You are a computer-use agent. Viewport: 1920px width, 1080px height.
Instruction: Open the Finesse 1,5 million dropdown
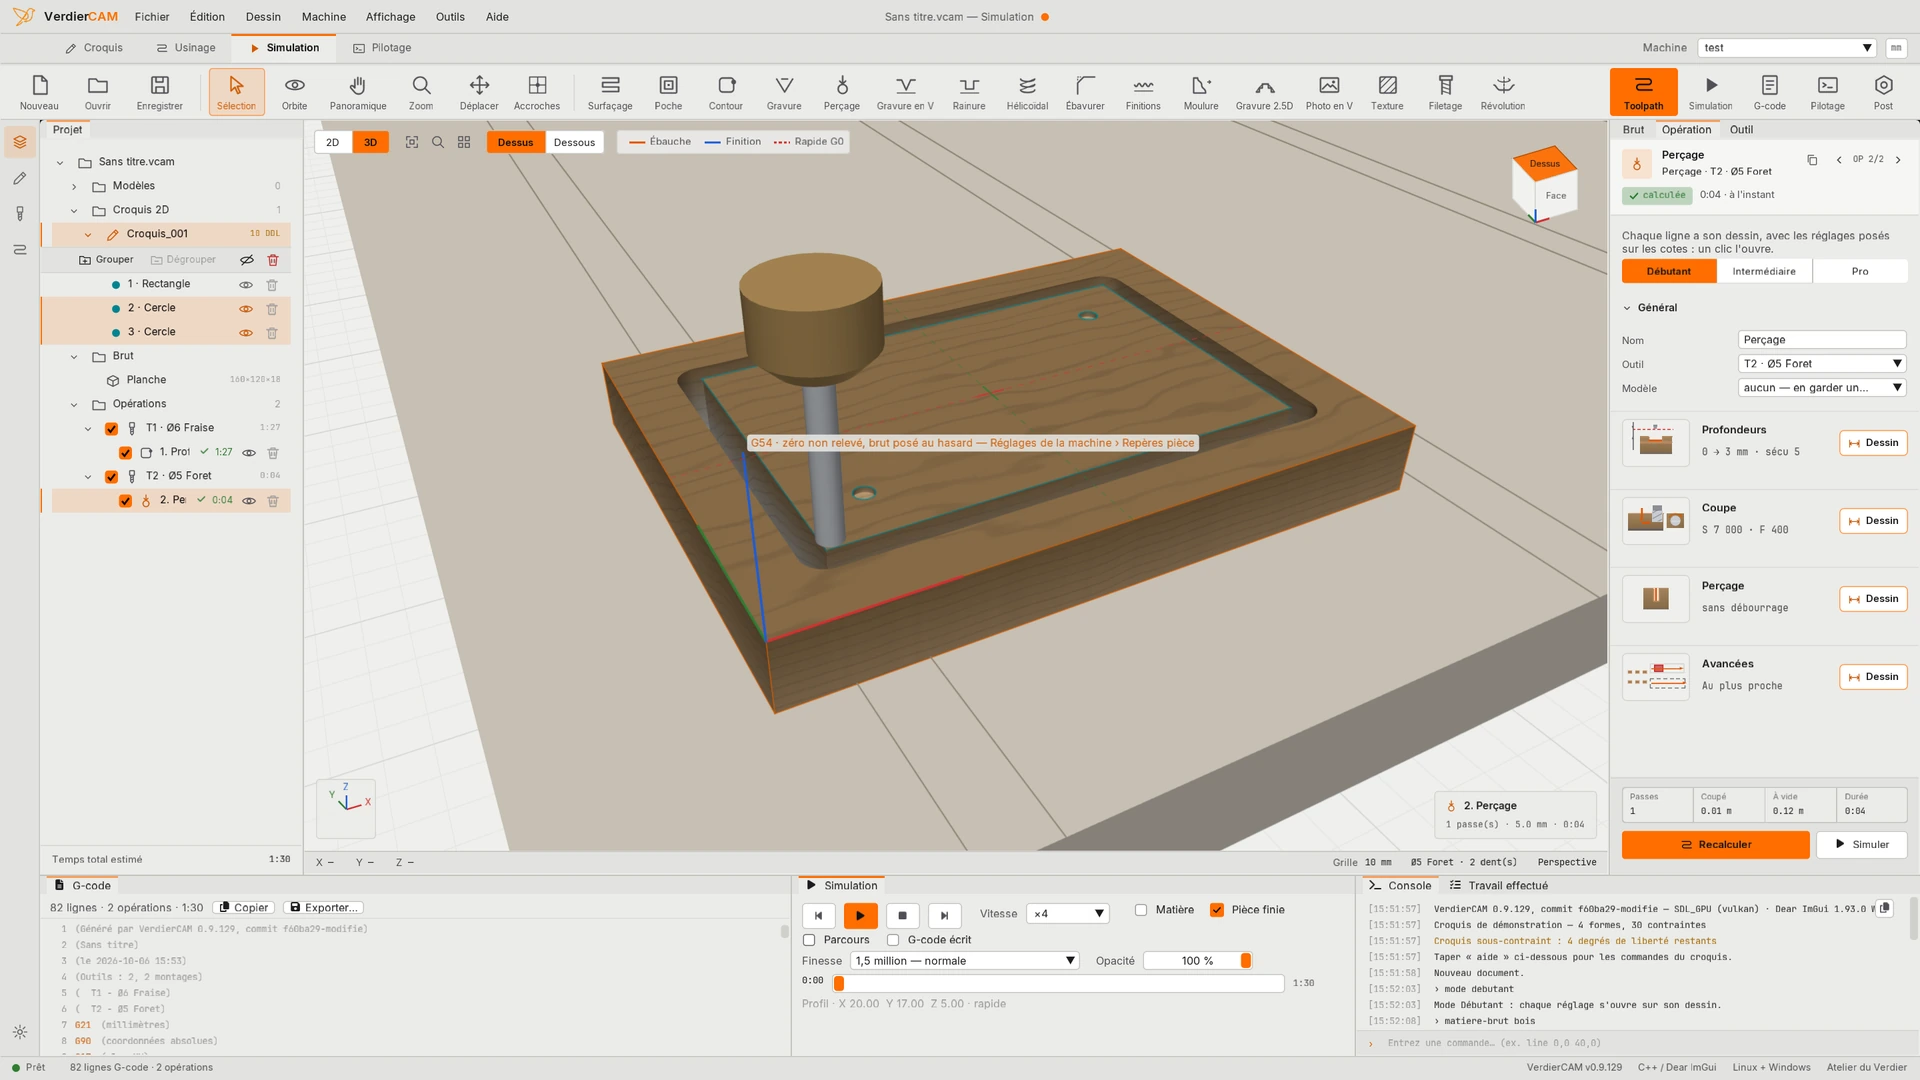[x=965, y=961]
